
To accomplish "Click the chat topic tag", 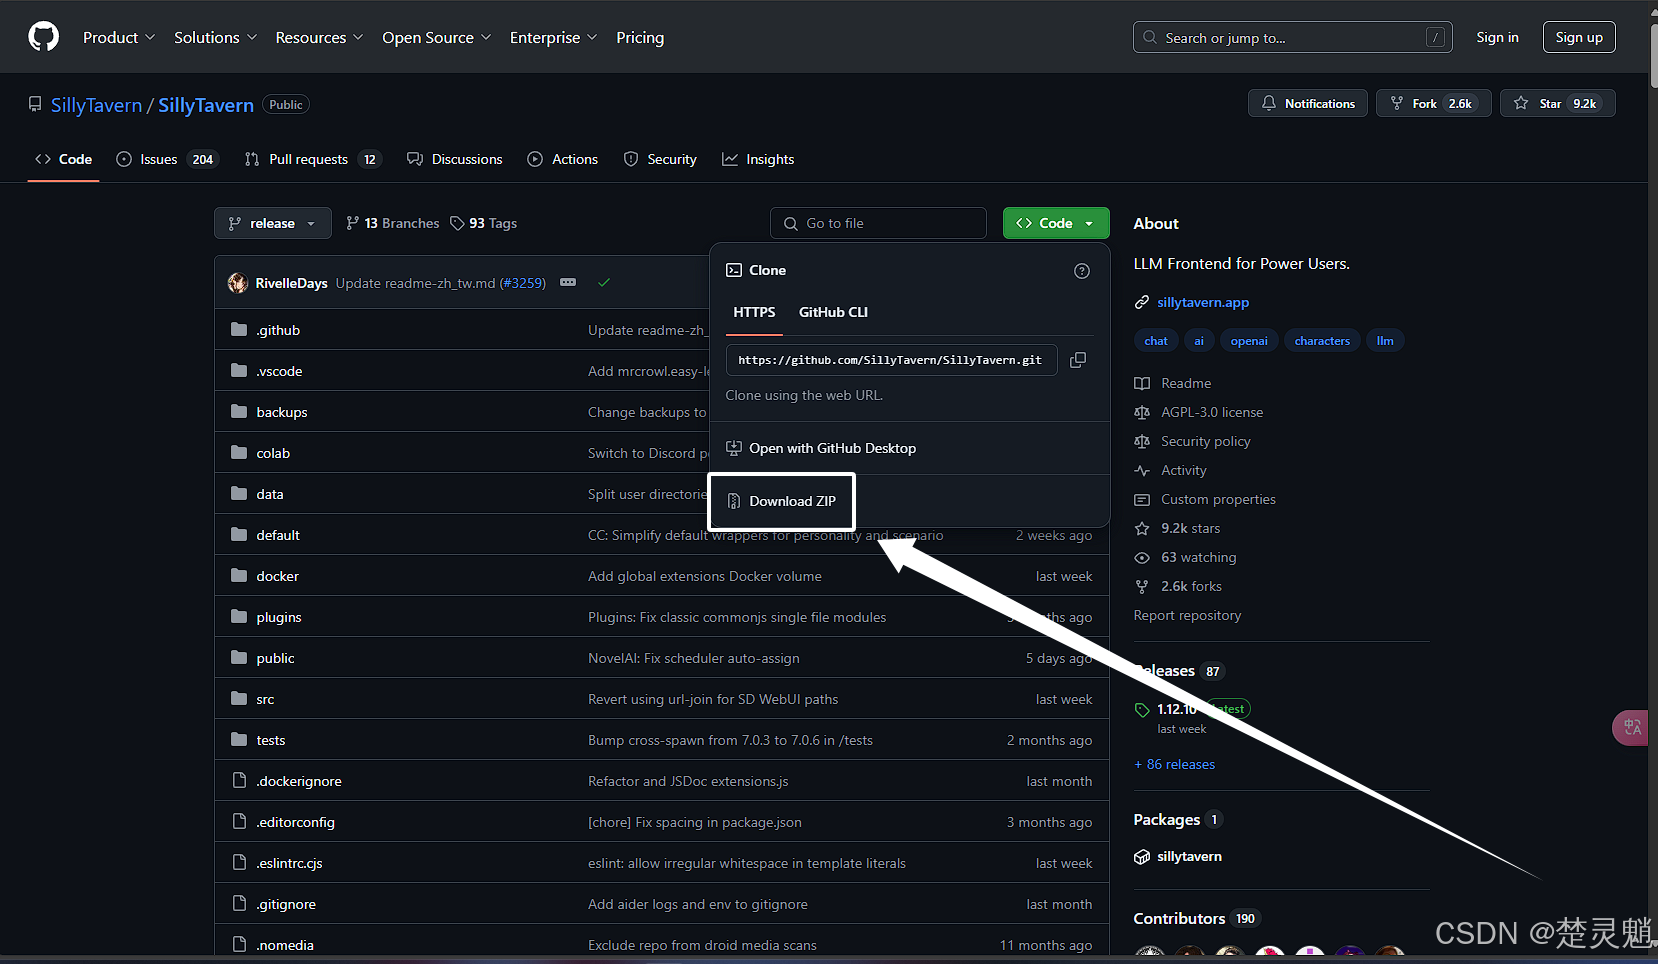I will click(x=1156, y=341).
